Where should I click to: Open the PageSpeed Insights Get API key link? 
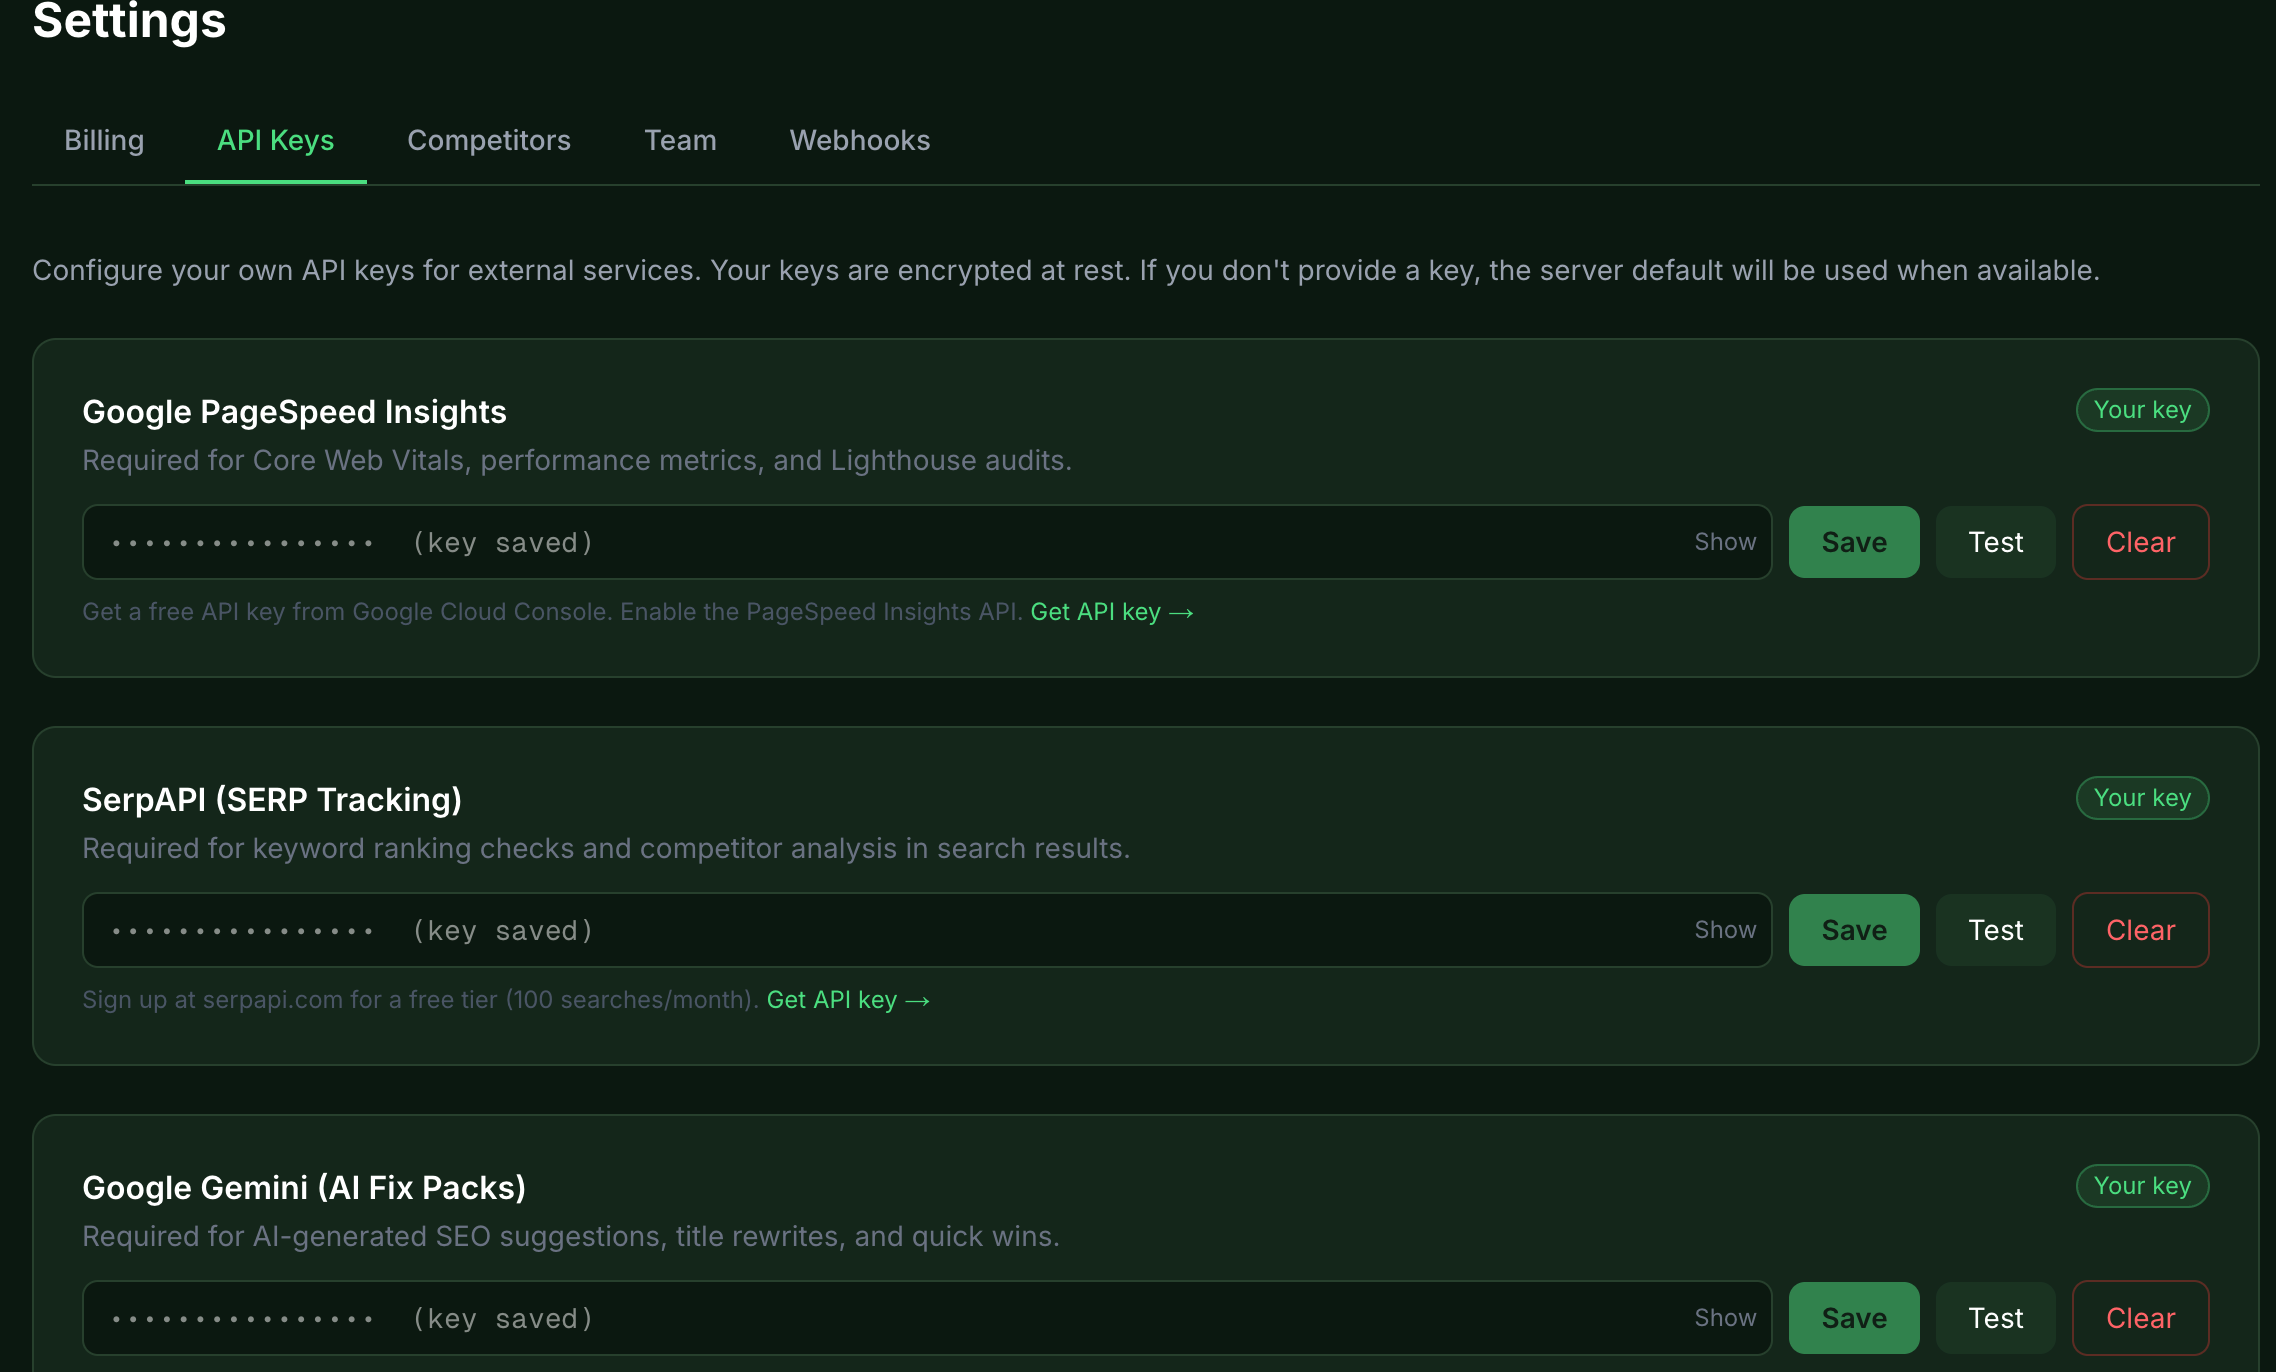[1110, 611]
